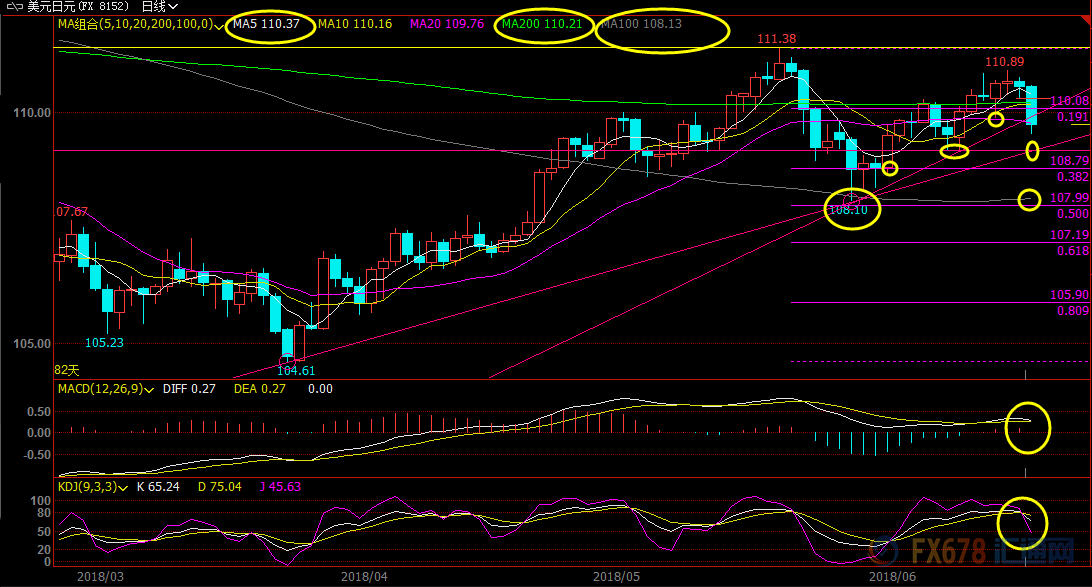
Task: Select the MA5 110.37 label
Action: pyautogui.click(x=266, y=23)
